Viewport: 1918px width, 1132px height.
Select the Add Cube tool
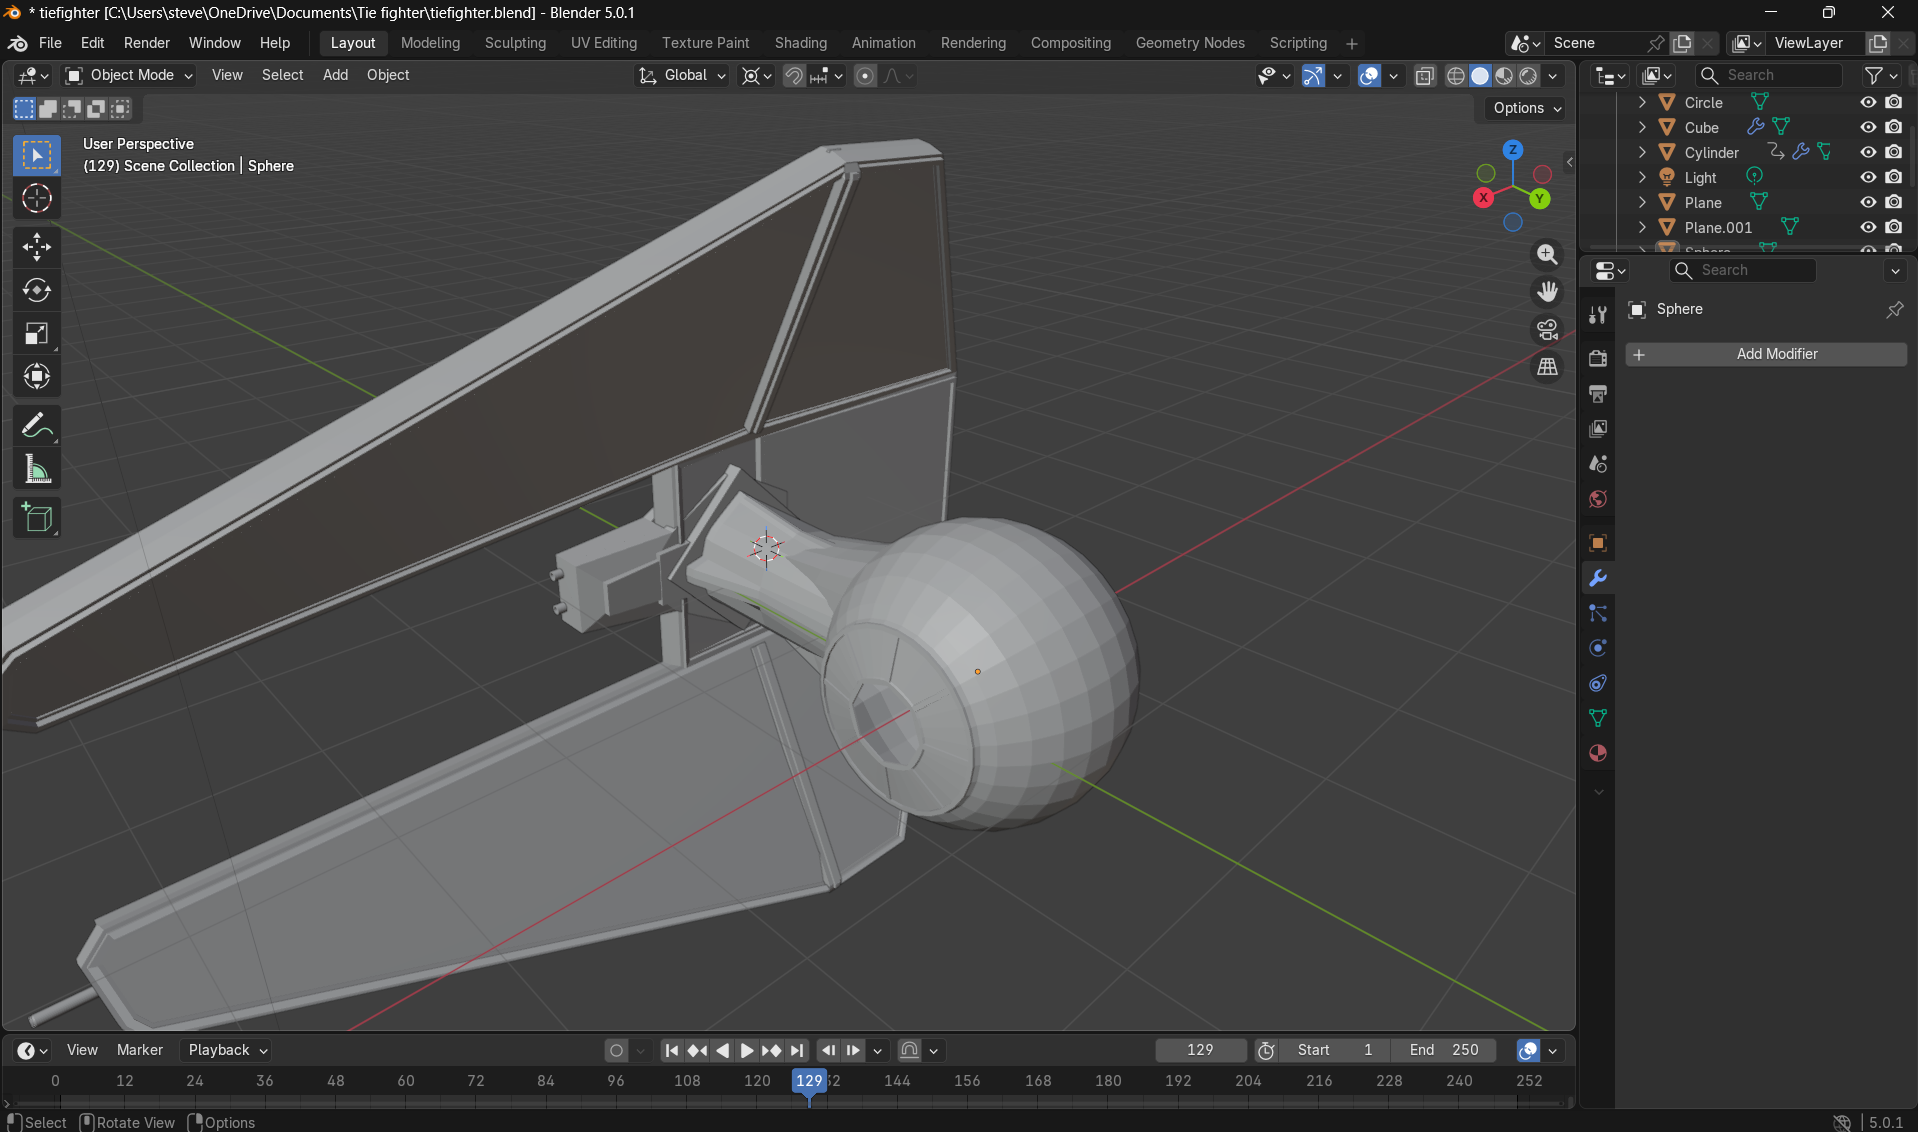[37, 518]
